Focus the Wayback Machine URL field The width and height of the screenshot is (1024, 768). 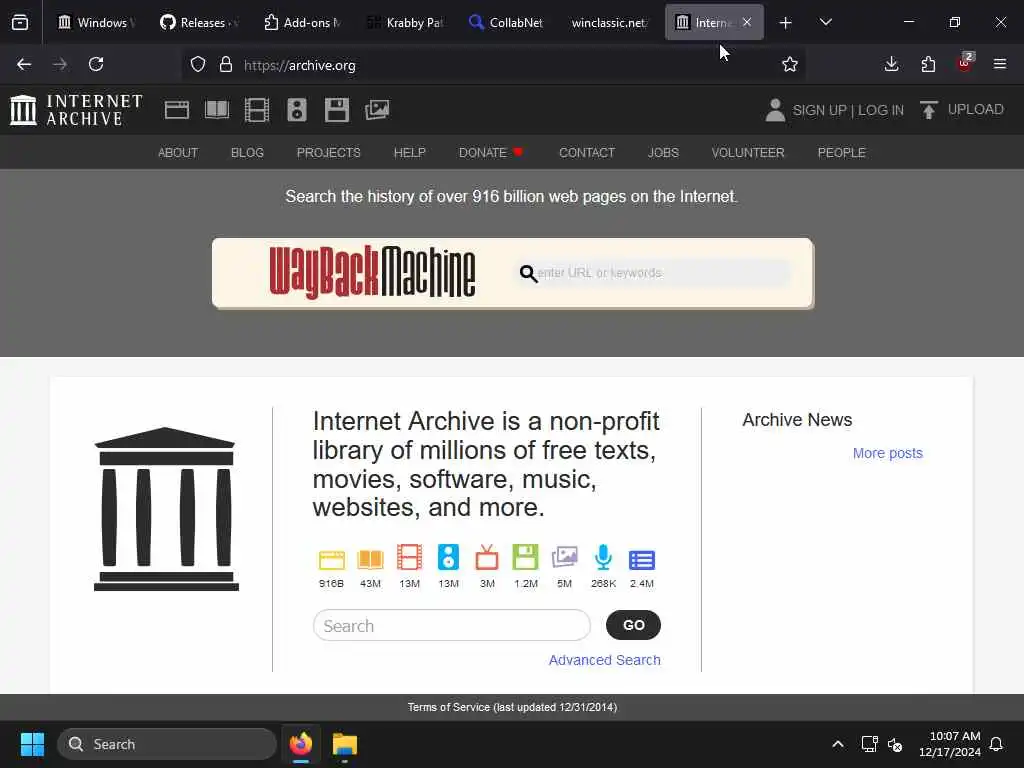coord(654,273)
